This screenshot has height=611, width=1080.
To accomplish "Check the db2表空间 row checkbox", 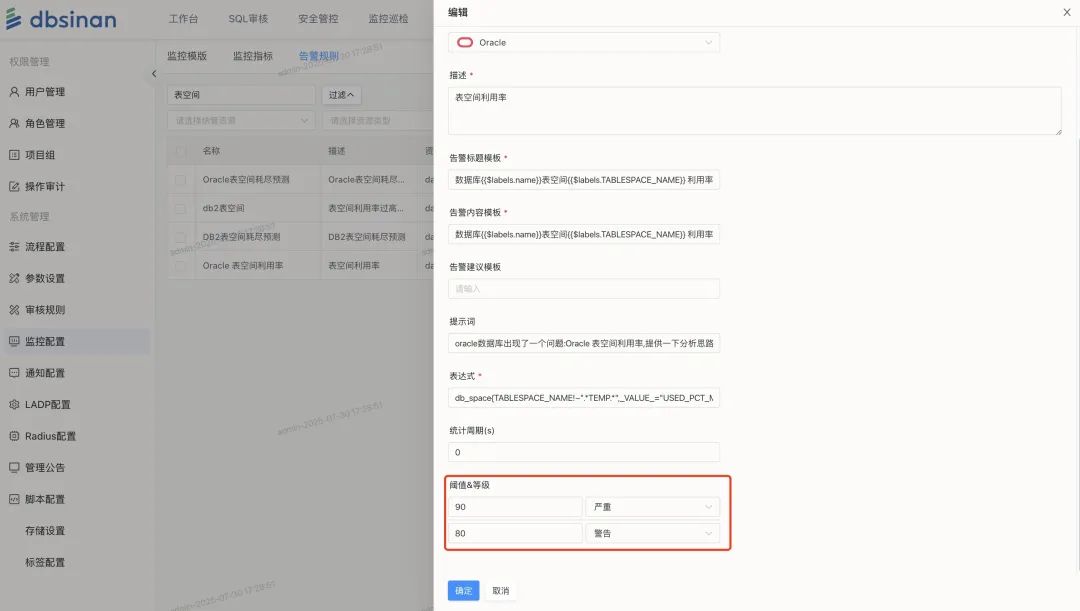I will [x=180, y=208].
